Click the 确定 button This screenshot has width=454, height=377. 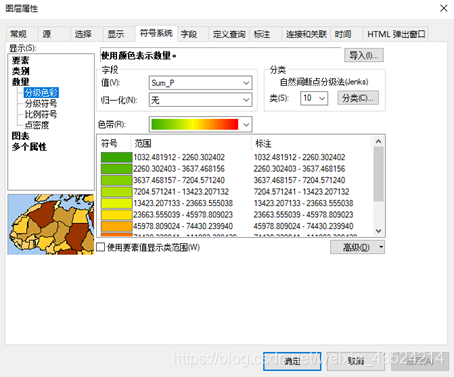[292, 361]
